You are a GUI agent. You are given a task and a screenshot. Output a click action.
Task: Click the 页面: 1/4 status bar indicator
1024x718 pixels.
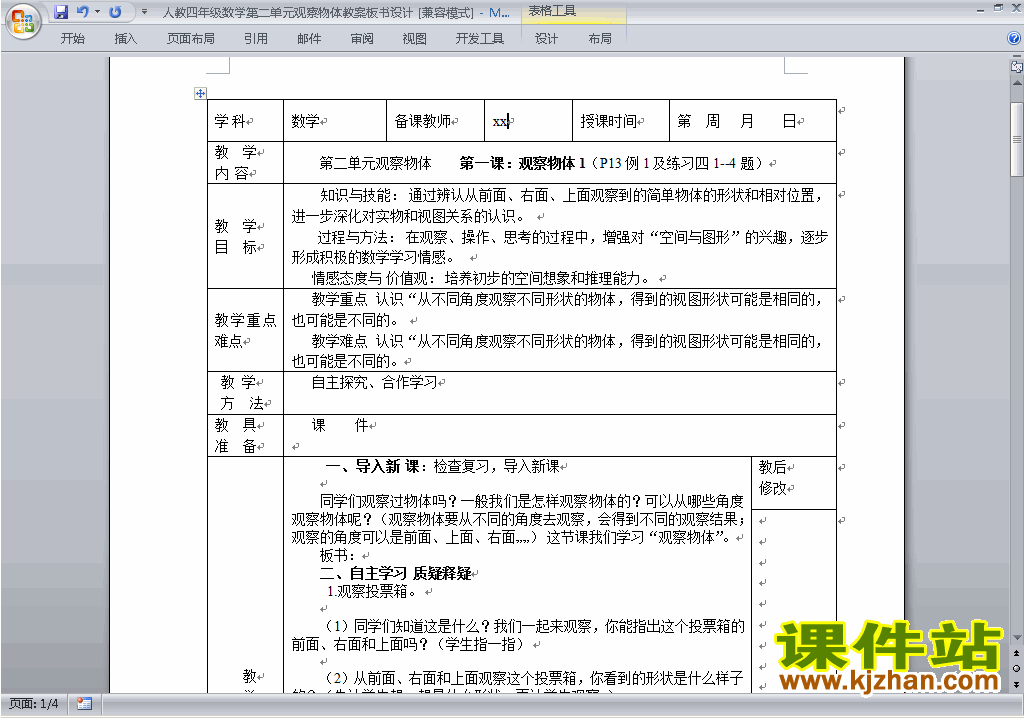[33, 704]
